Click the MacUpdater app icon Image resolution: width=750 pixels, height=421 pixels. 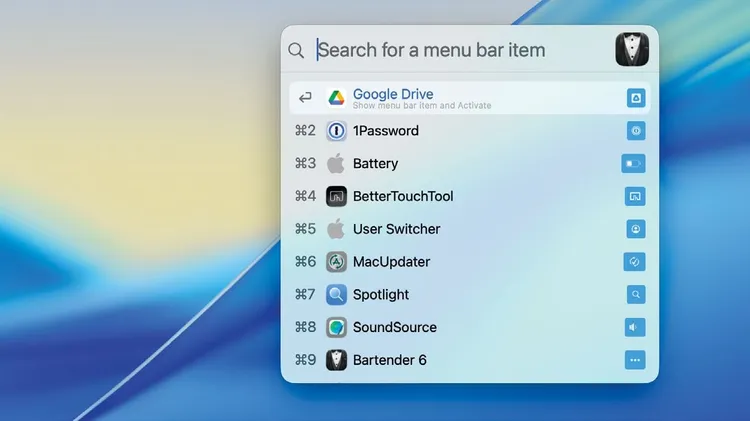click(336, 262)
